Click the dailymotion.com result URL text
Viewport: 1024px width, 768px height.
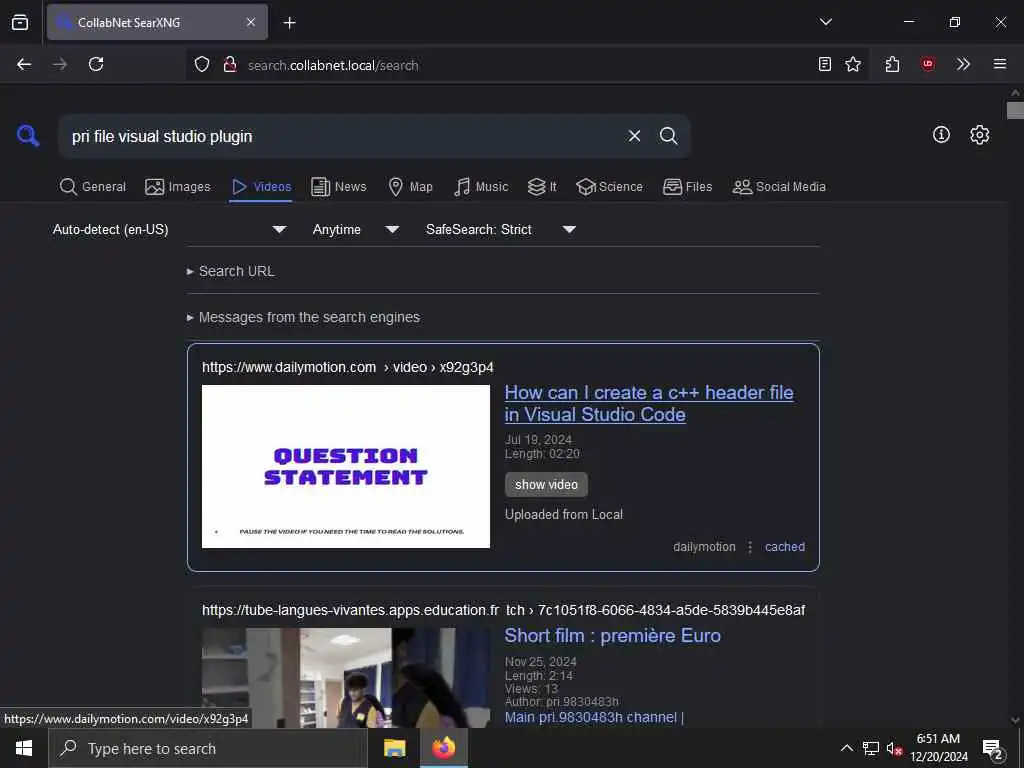point(347,367)
